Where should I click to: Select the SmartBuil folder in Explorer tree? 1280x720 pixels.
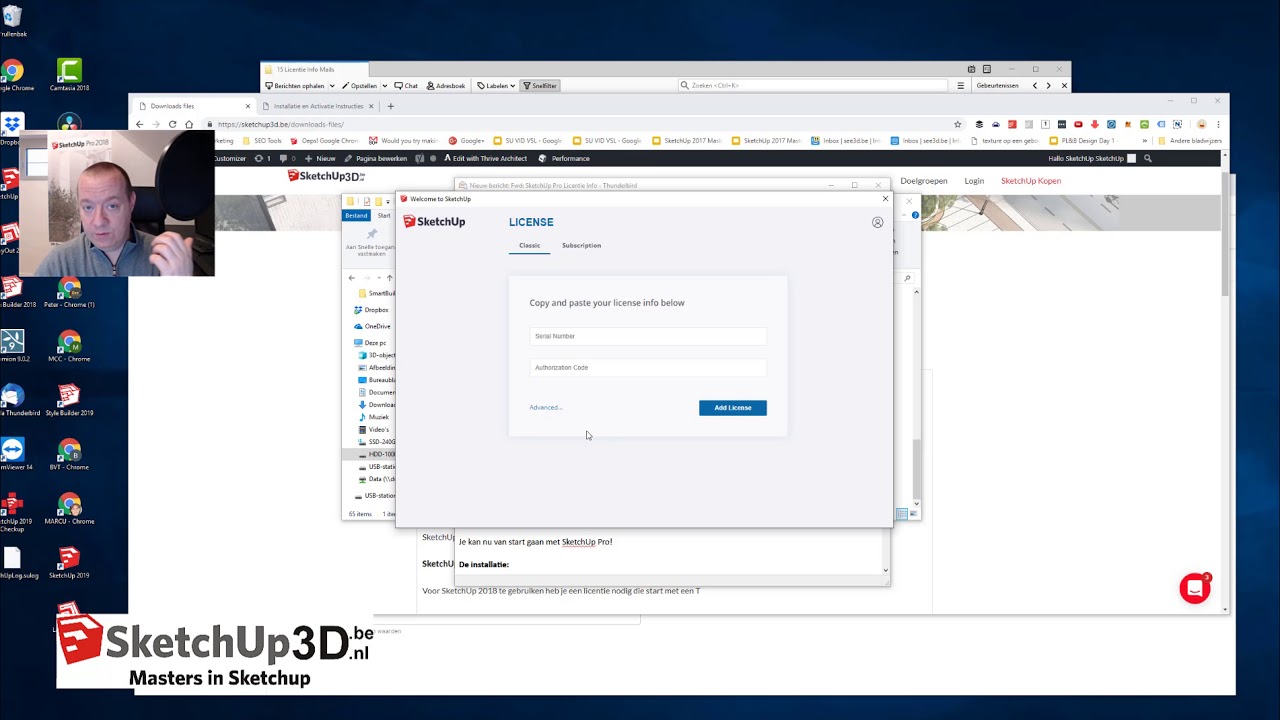[377, 293]
